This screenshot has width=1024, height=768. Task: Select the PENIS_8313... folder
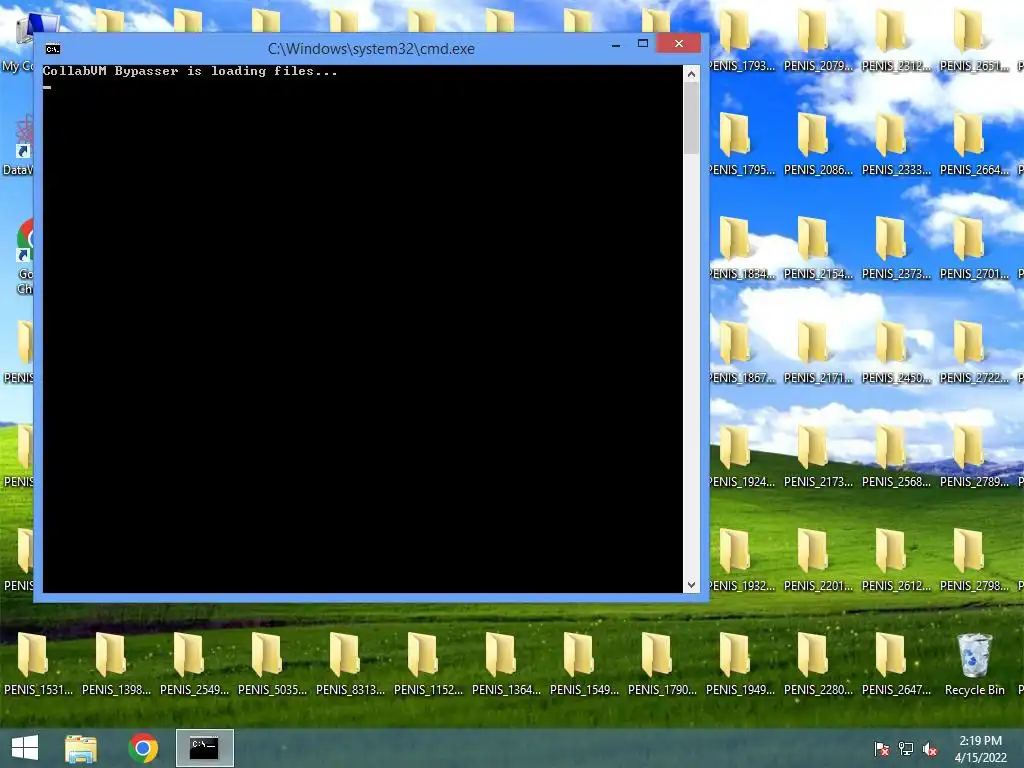(350, 664)
